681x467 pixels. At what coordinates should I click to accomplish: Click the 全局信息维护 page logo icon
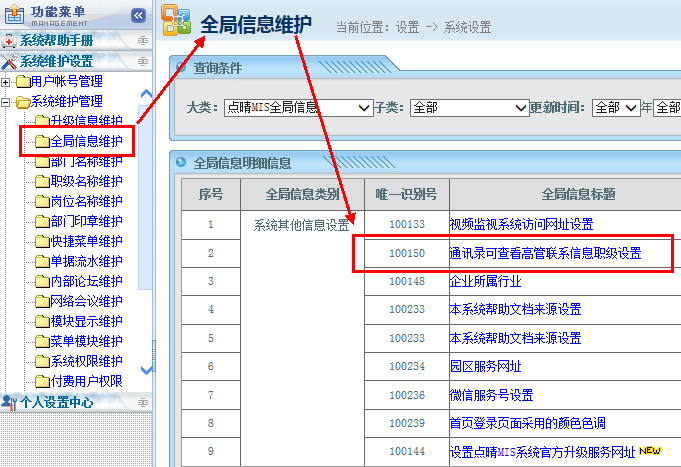(x=176, y=24)
